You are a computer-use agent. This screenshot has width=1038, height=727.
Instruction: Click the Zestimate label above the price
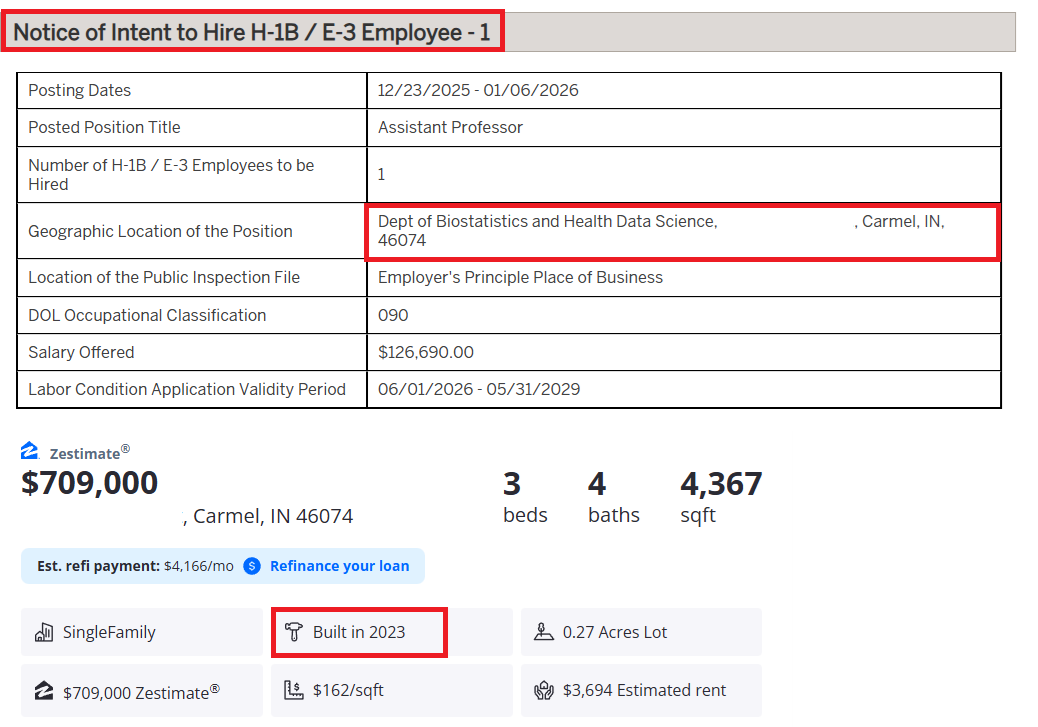[89, 452]
